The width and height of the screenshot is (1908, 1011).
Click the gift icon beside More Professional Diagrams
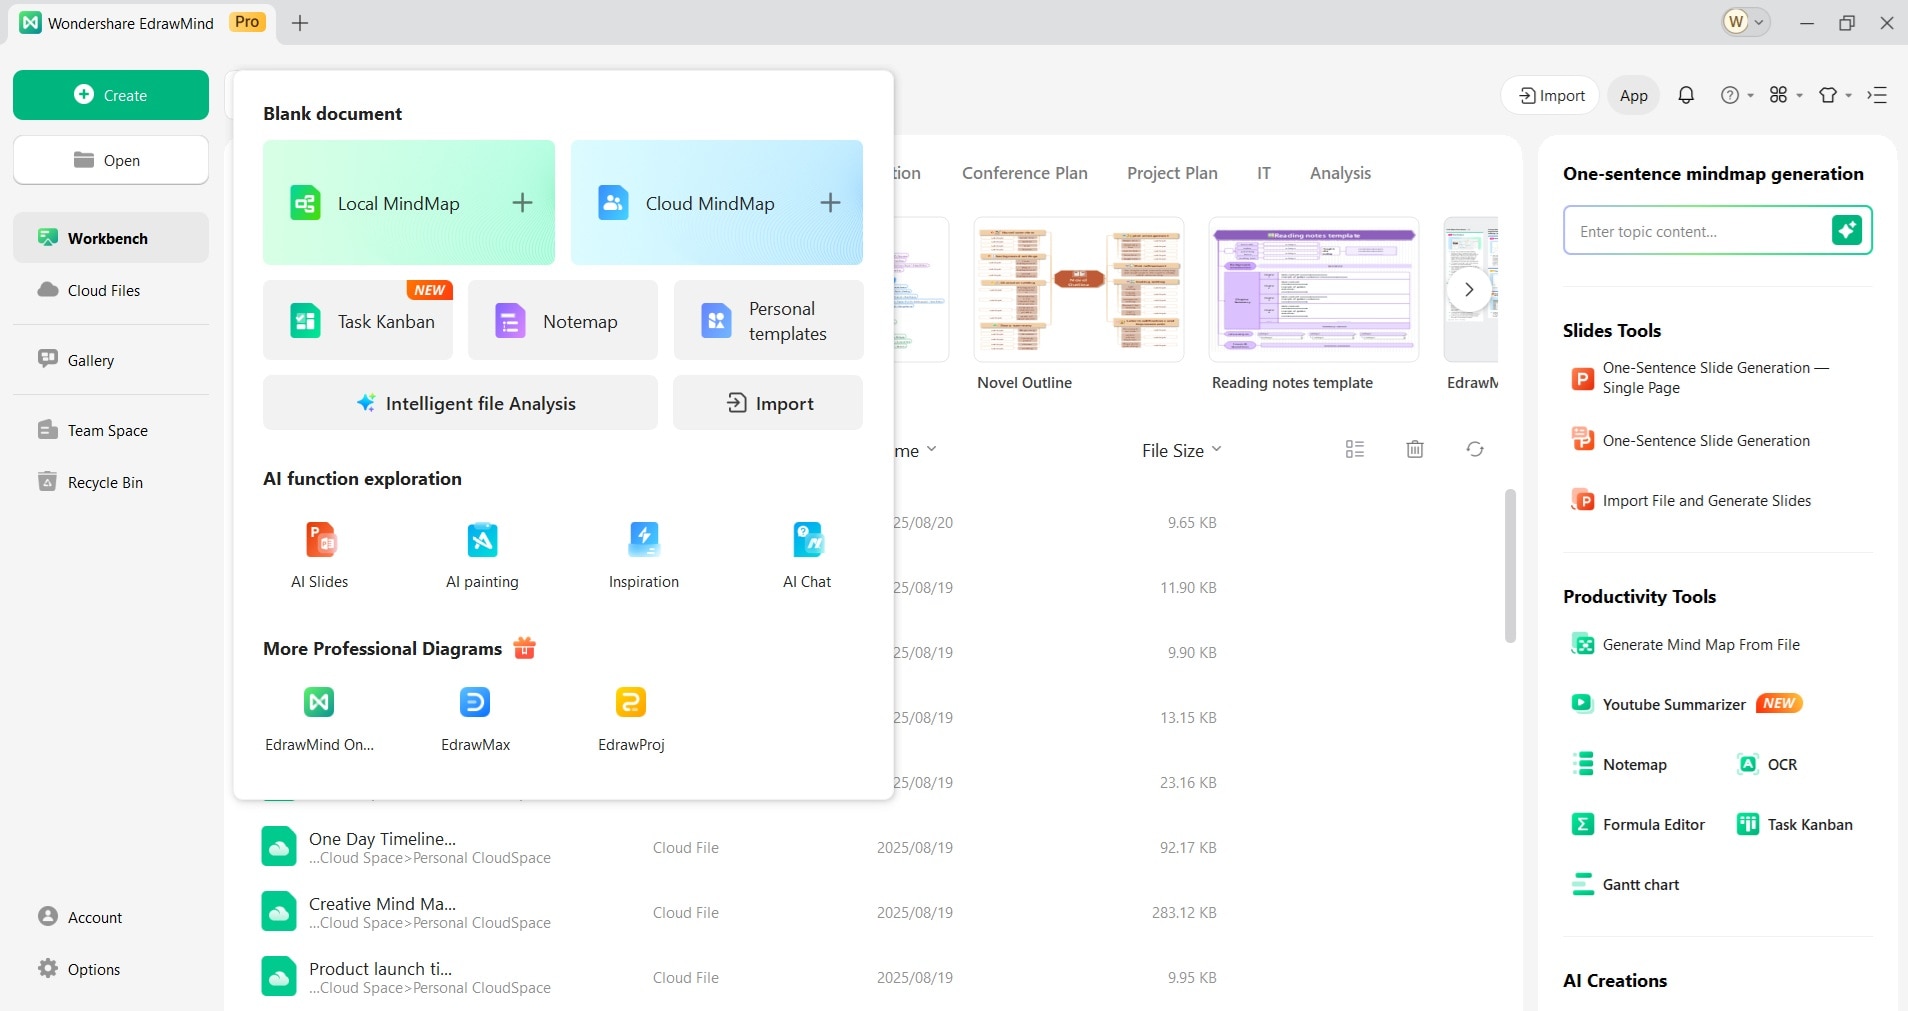(x=524, y=648)
